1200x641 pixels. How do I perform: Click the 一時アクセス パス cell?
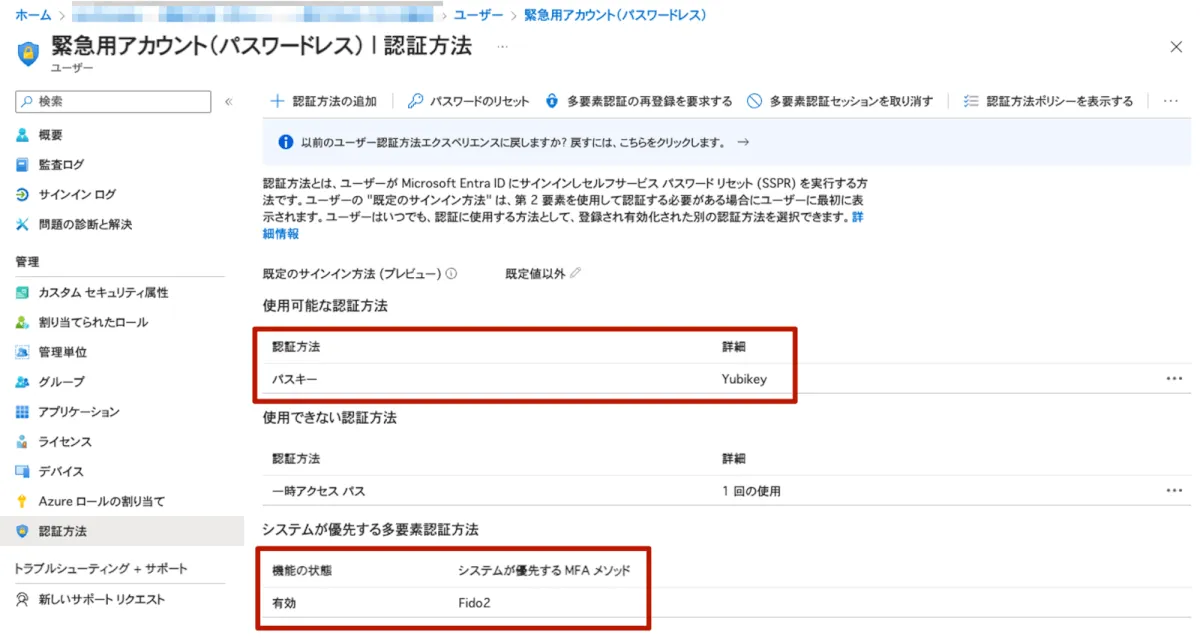[x=318, y=491]
